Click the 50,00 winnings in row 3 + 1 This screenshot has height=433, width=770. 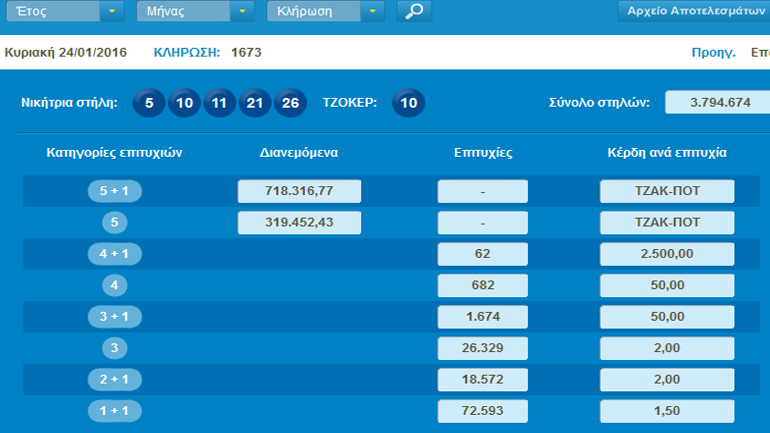667,317
